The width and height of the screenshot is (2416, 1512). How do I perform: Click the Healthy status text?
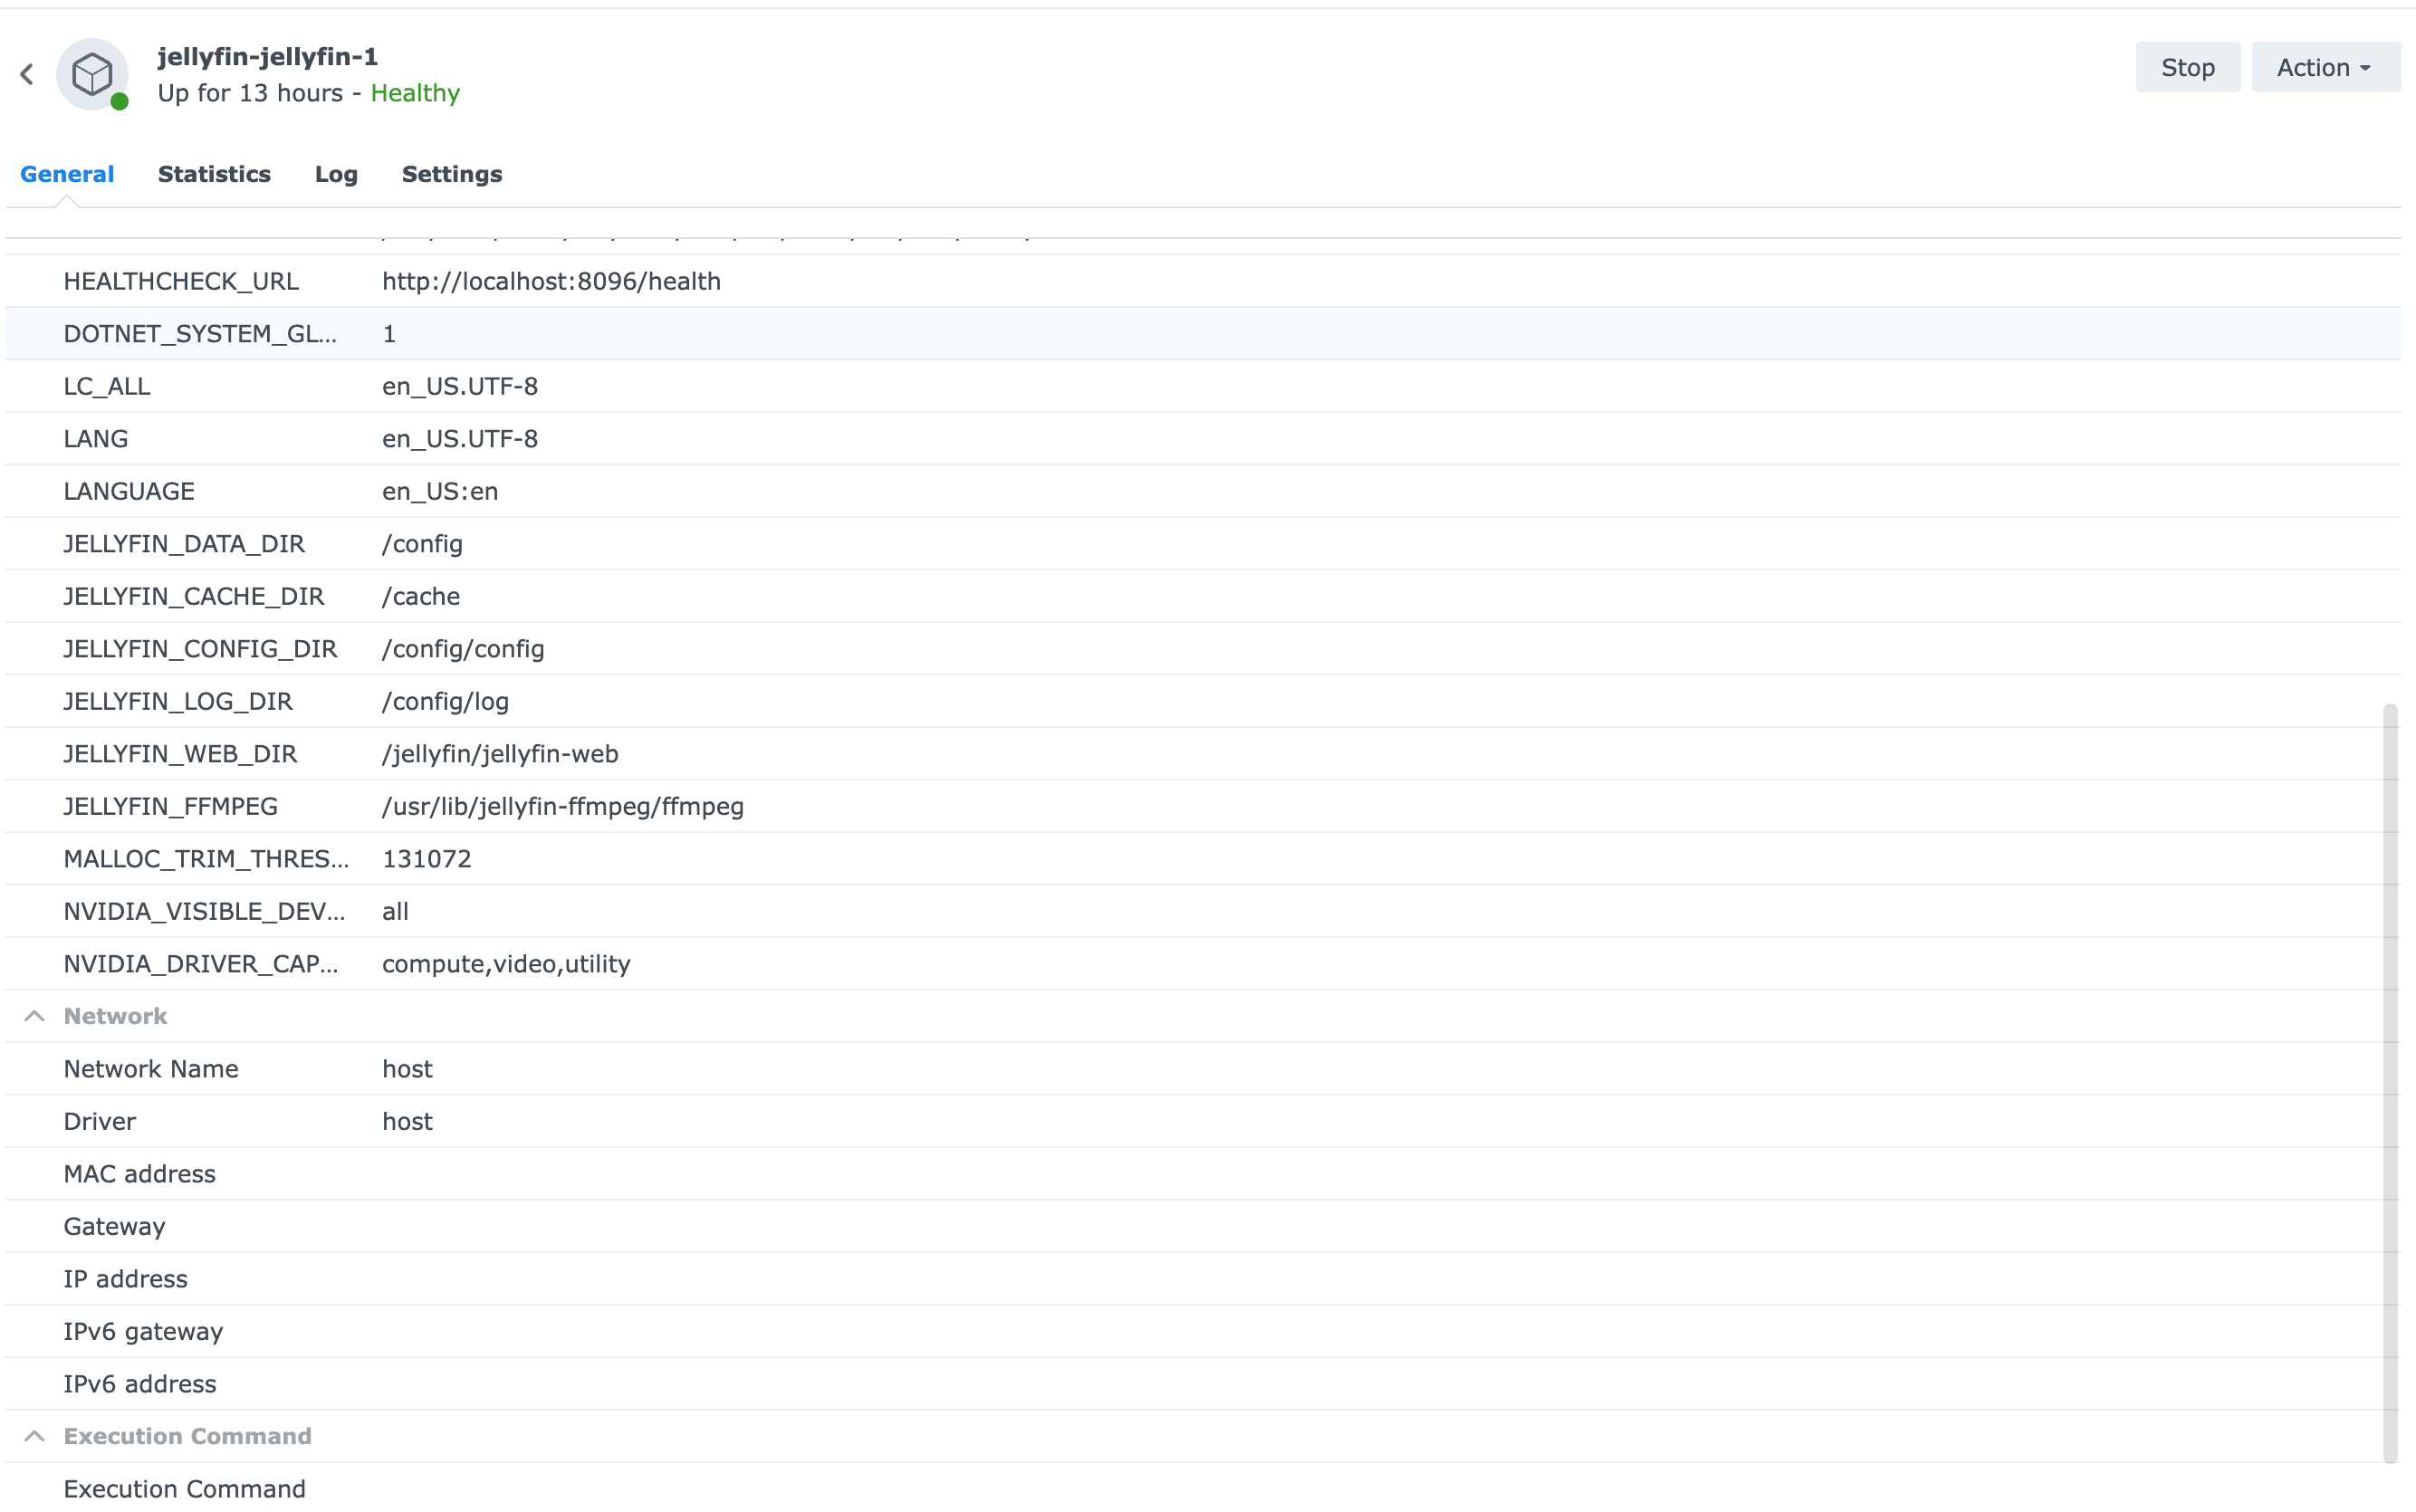pos(415,93)
